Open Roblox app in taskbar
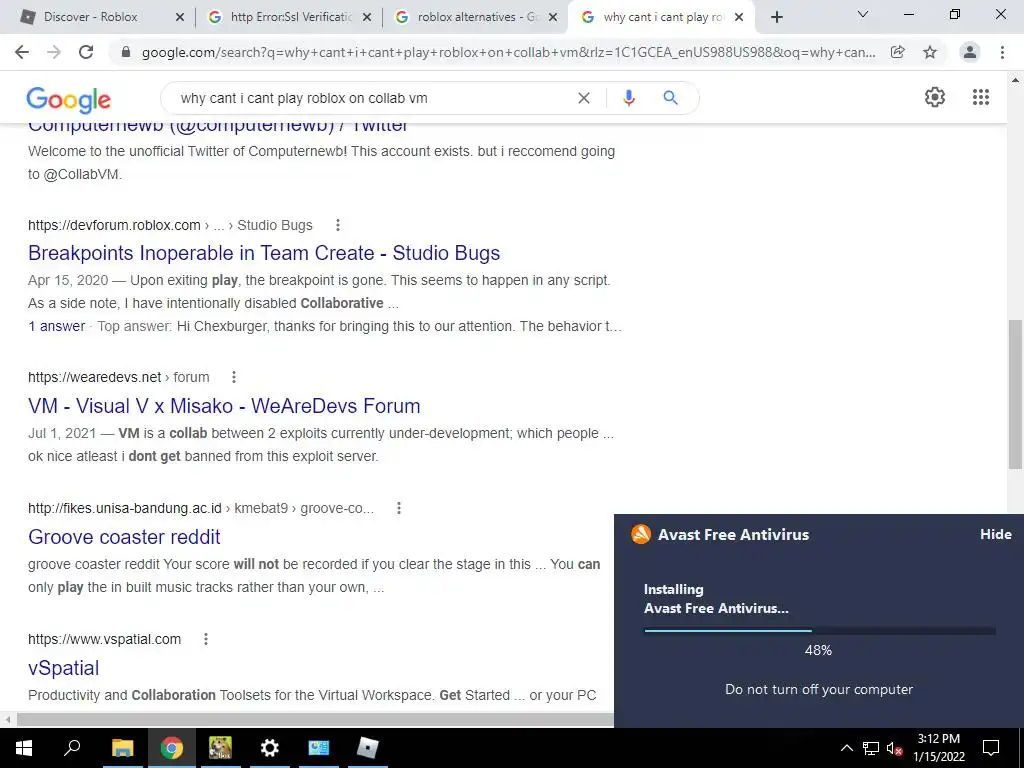1024x768 pixels. tap(368, 748)
